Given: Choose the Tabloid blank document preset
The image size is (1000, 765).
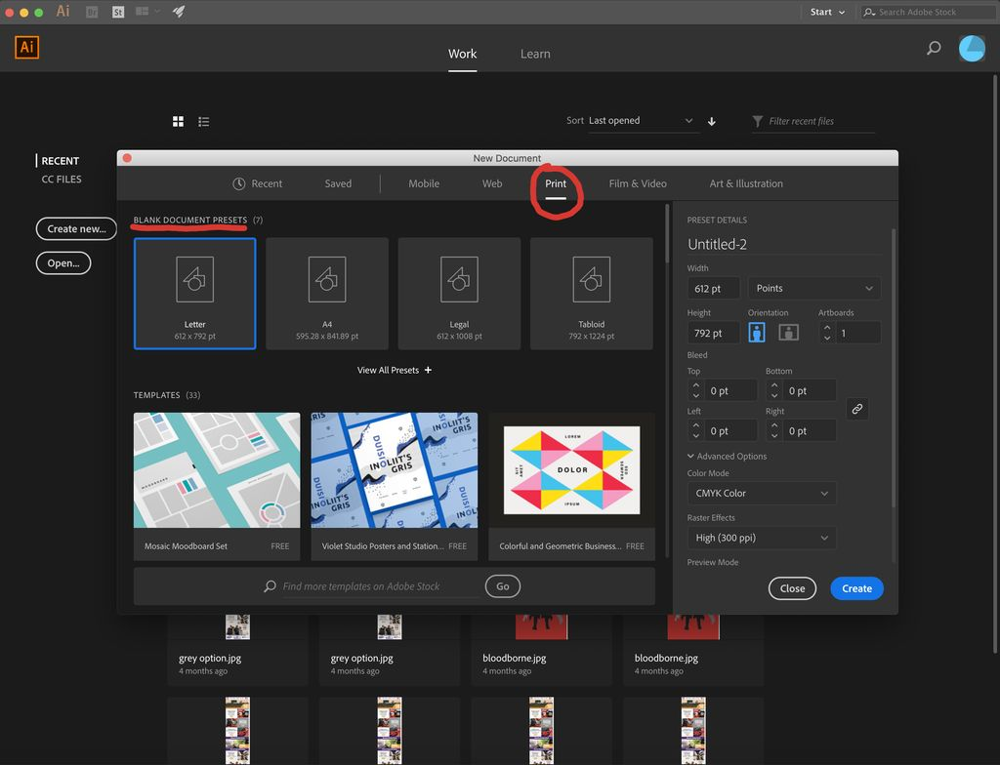Looking at the screenshot, I should 591,293.
